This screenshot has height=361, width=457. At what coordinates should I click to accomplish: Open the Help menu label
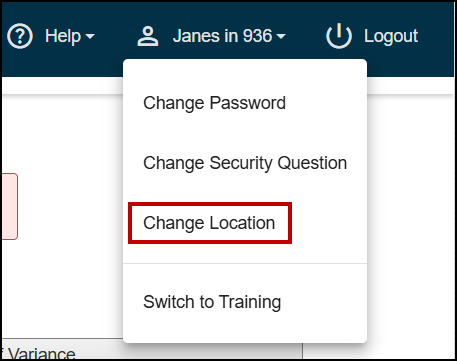(63, 36)
